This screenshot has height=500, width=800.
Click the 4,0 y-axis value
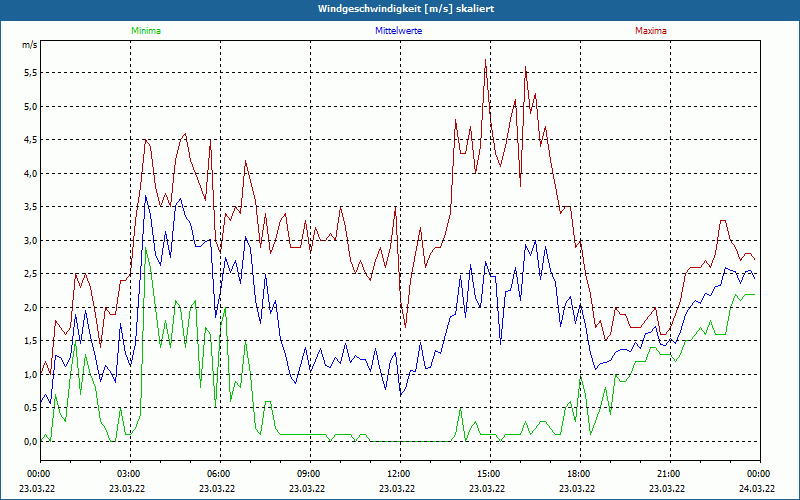pos(31,173)
